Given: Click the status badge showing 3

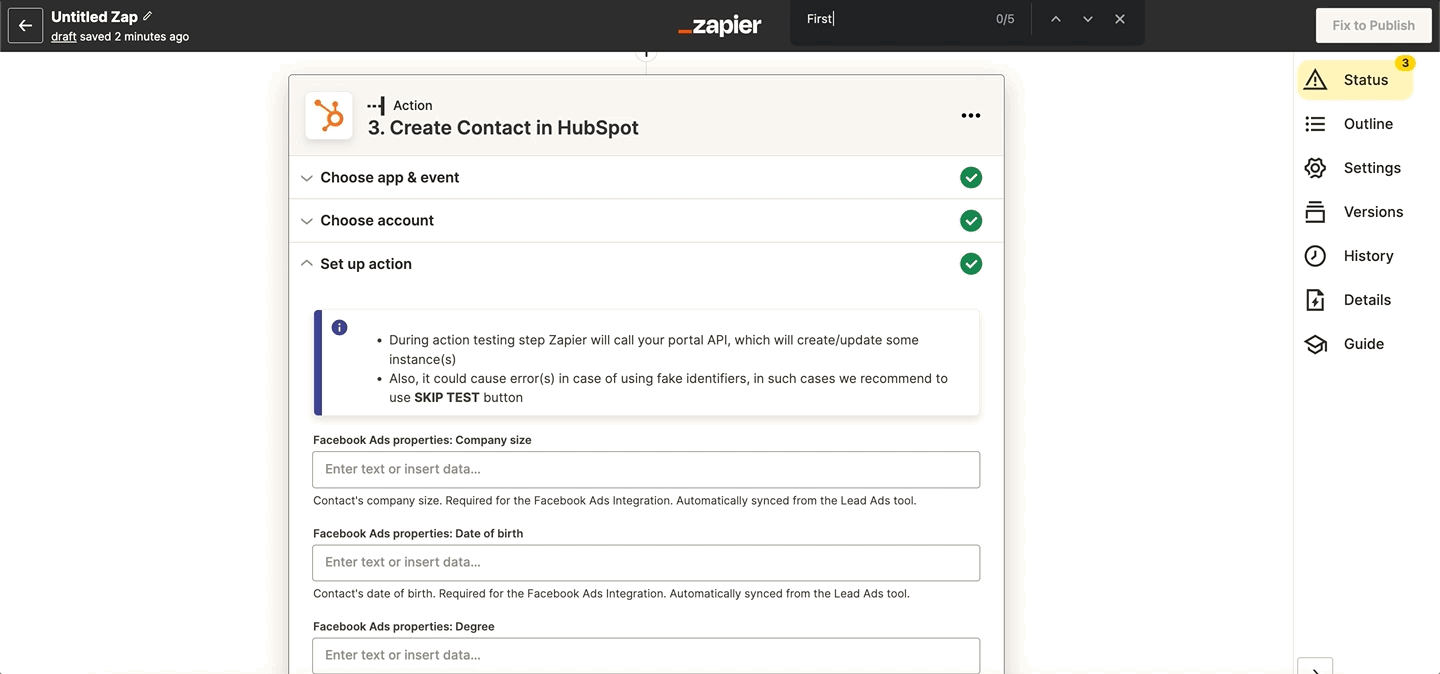Looking at the screenshot, I should pos(1405,64).
